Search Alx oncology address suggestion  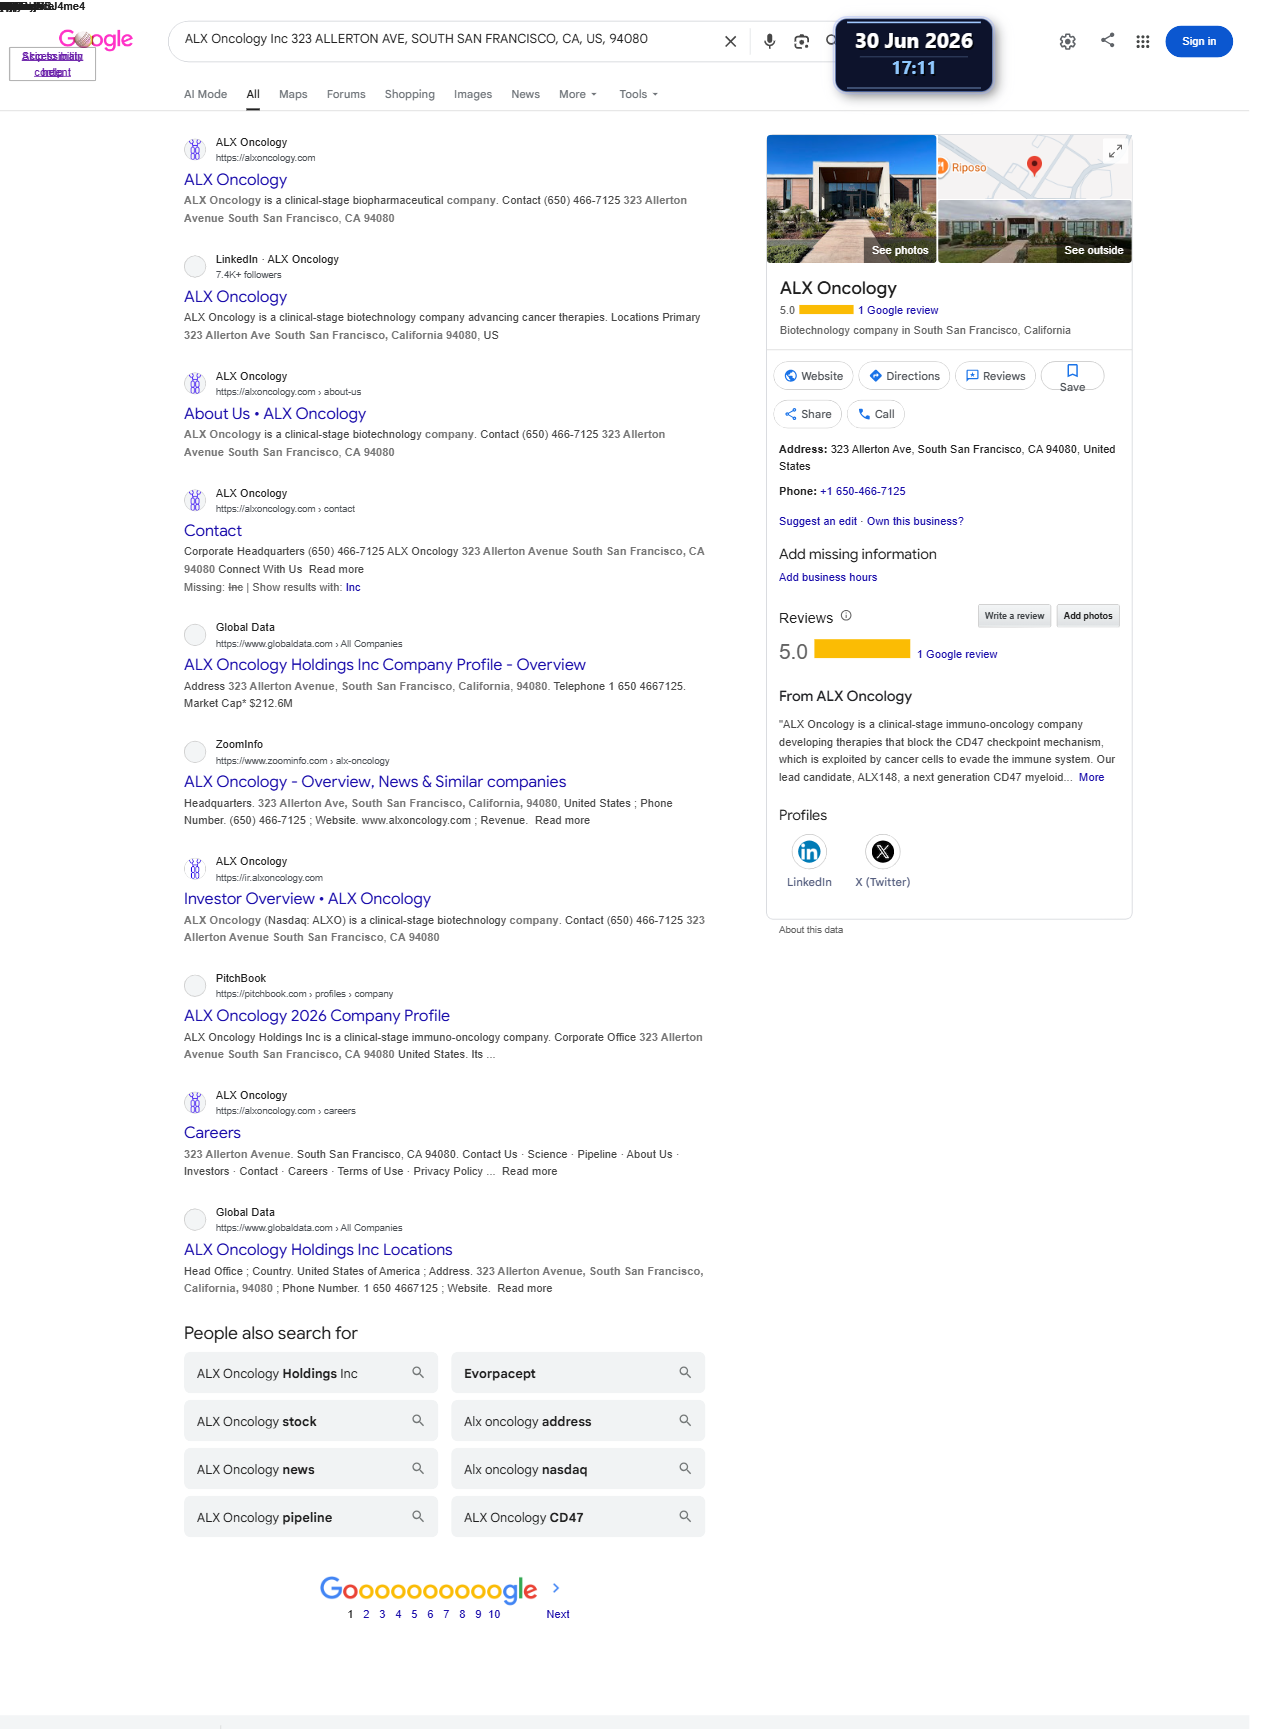point(578,1421)
